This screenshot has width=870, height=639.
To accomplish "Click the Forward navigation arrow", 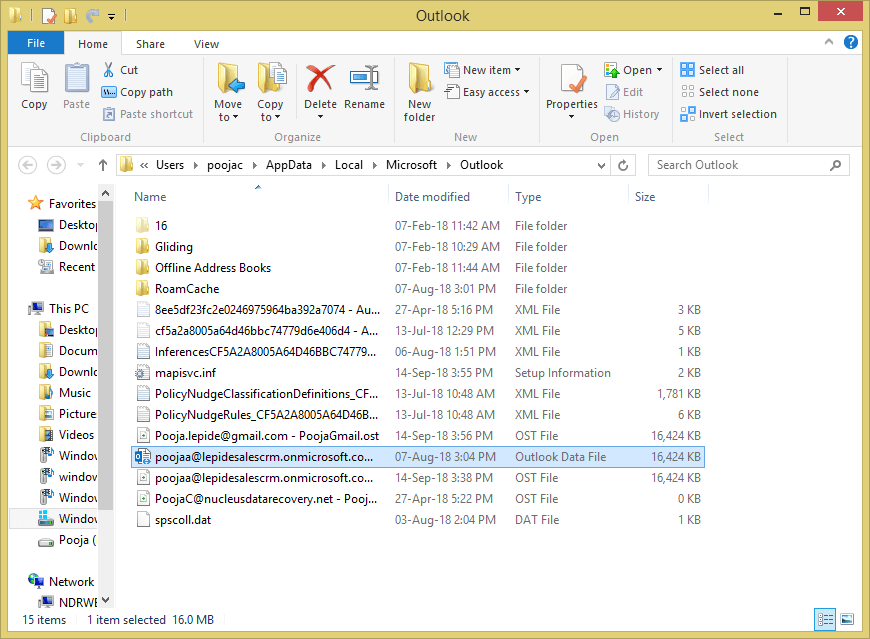I will click(x=56, y=165).
